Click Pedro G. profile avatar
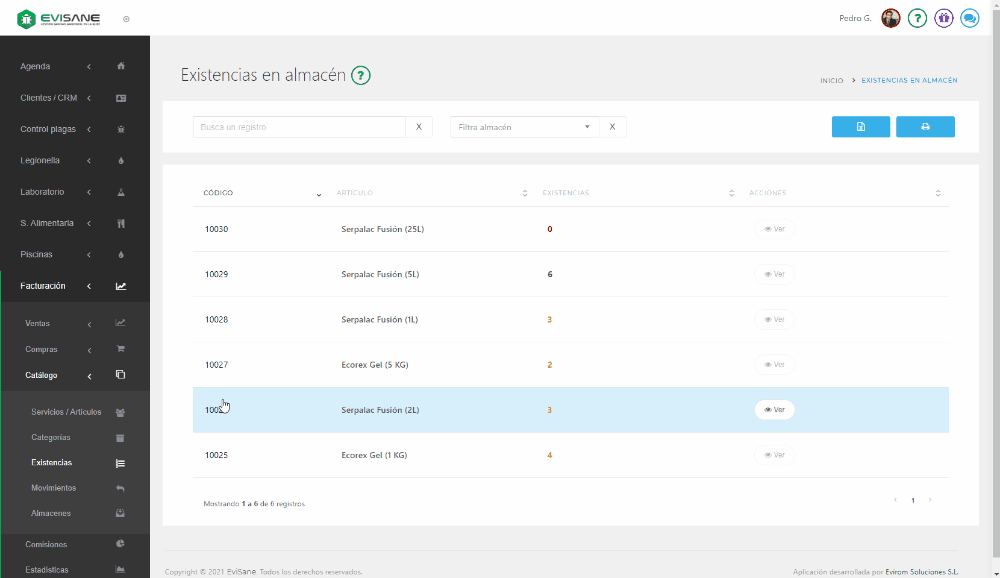1000x578 pixels. pyautogui.click(x=890, y=18)
